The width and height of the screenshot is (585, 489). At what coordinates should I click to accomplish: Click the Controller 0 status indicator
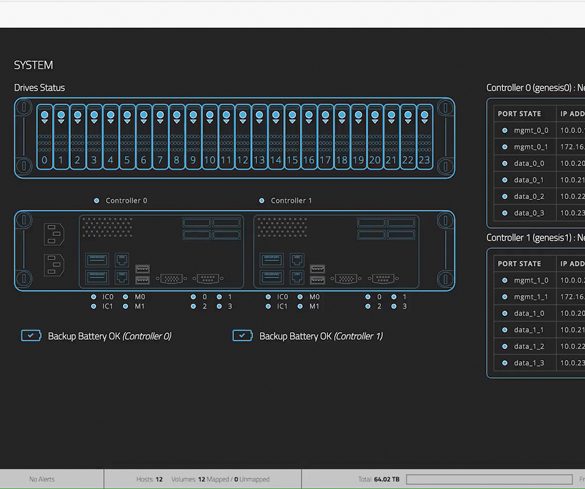(x=97, y=201)
